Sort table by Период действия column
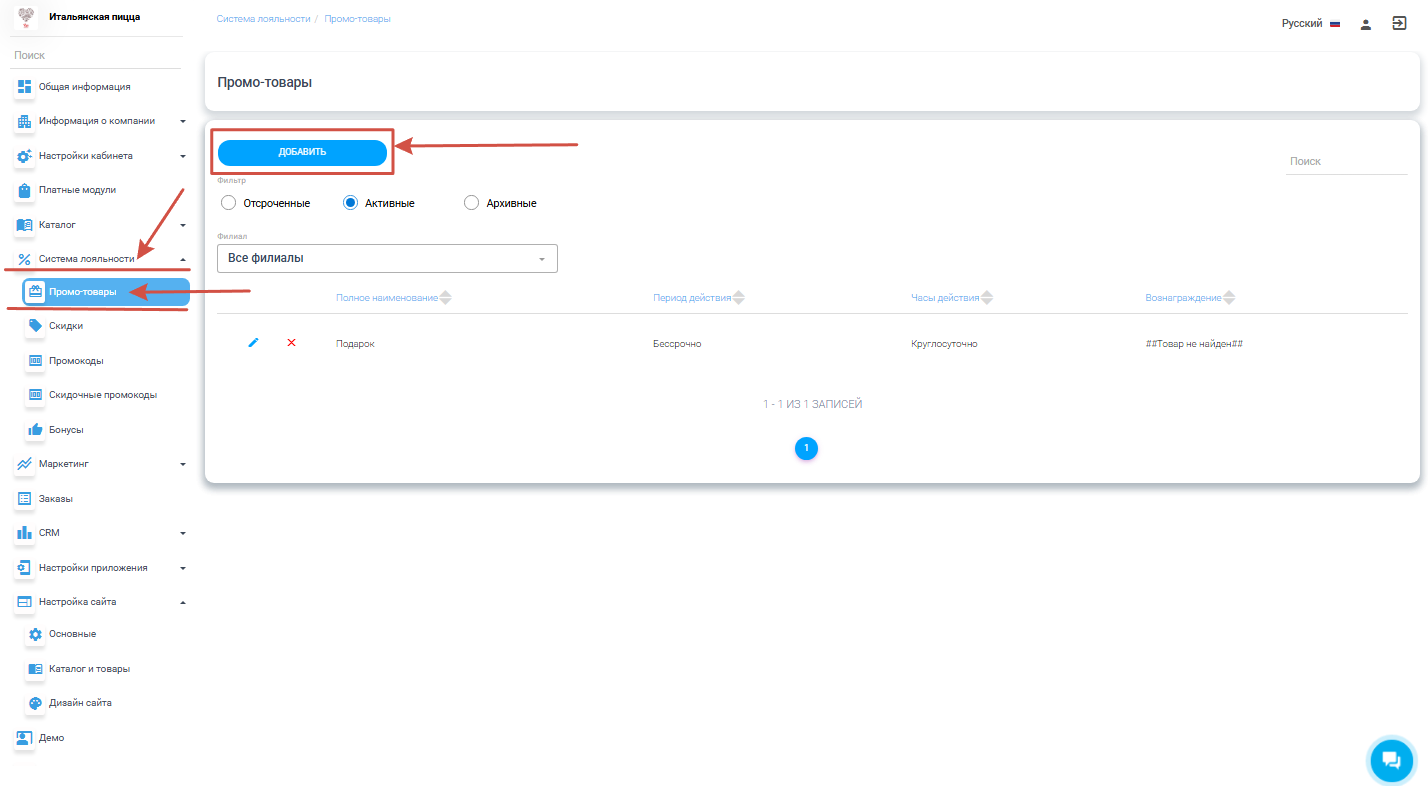This screenshot has height=786, width=1428. tap(698, 298)
